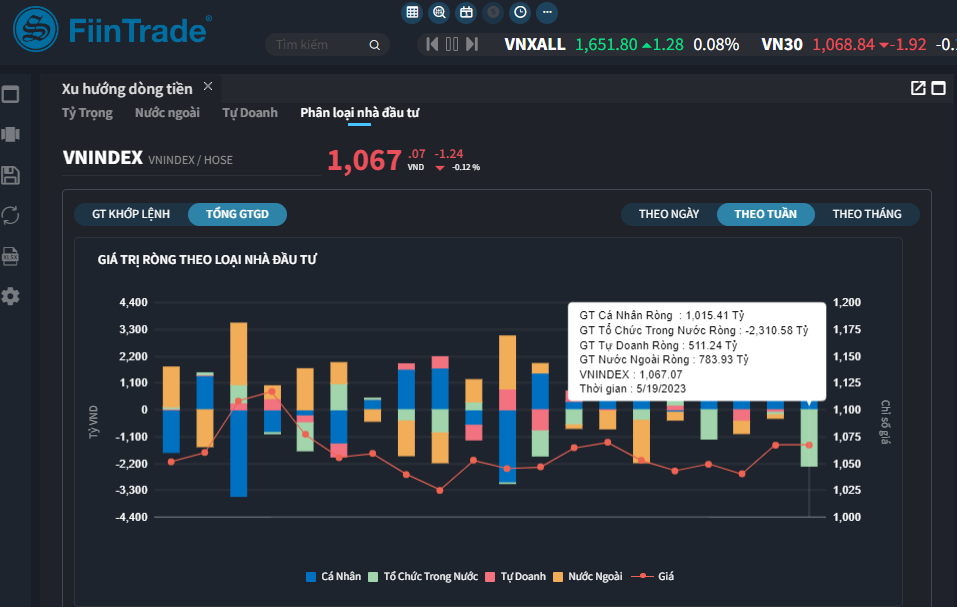Open settings via the sidebar gear icon

click(11, 296)
